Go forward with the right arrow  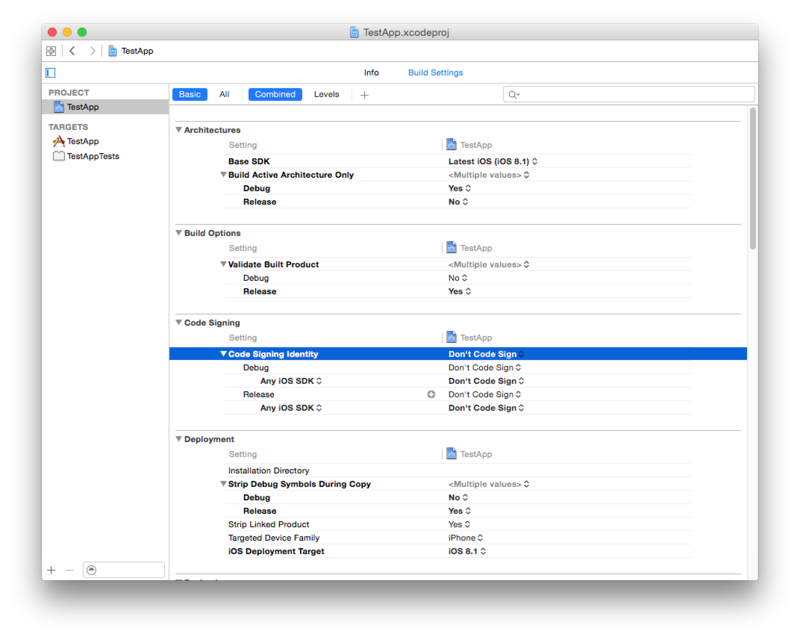point(92,51)
